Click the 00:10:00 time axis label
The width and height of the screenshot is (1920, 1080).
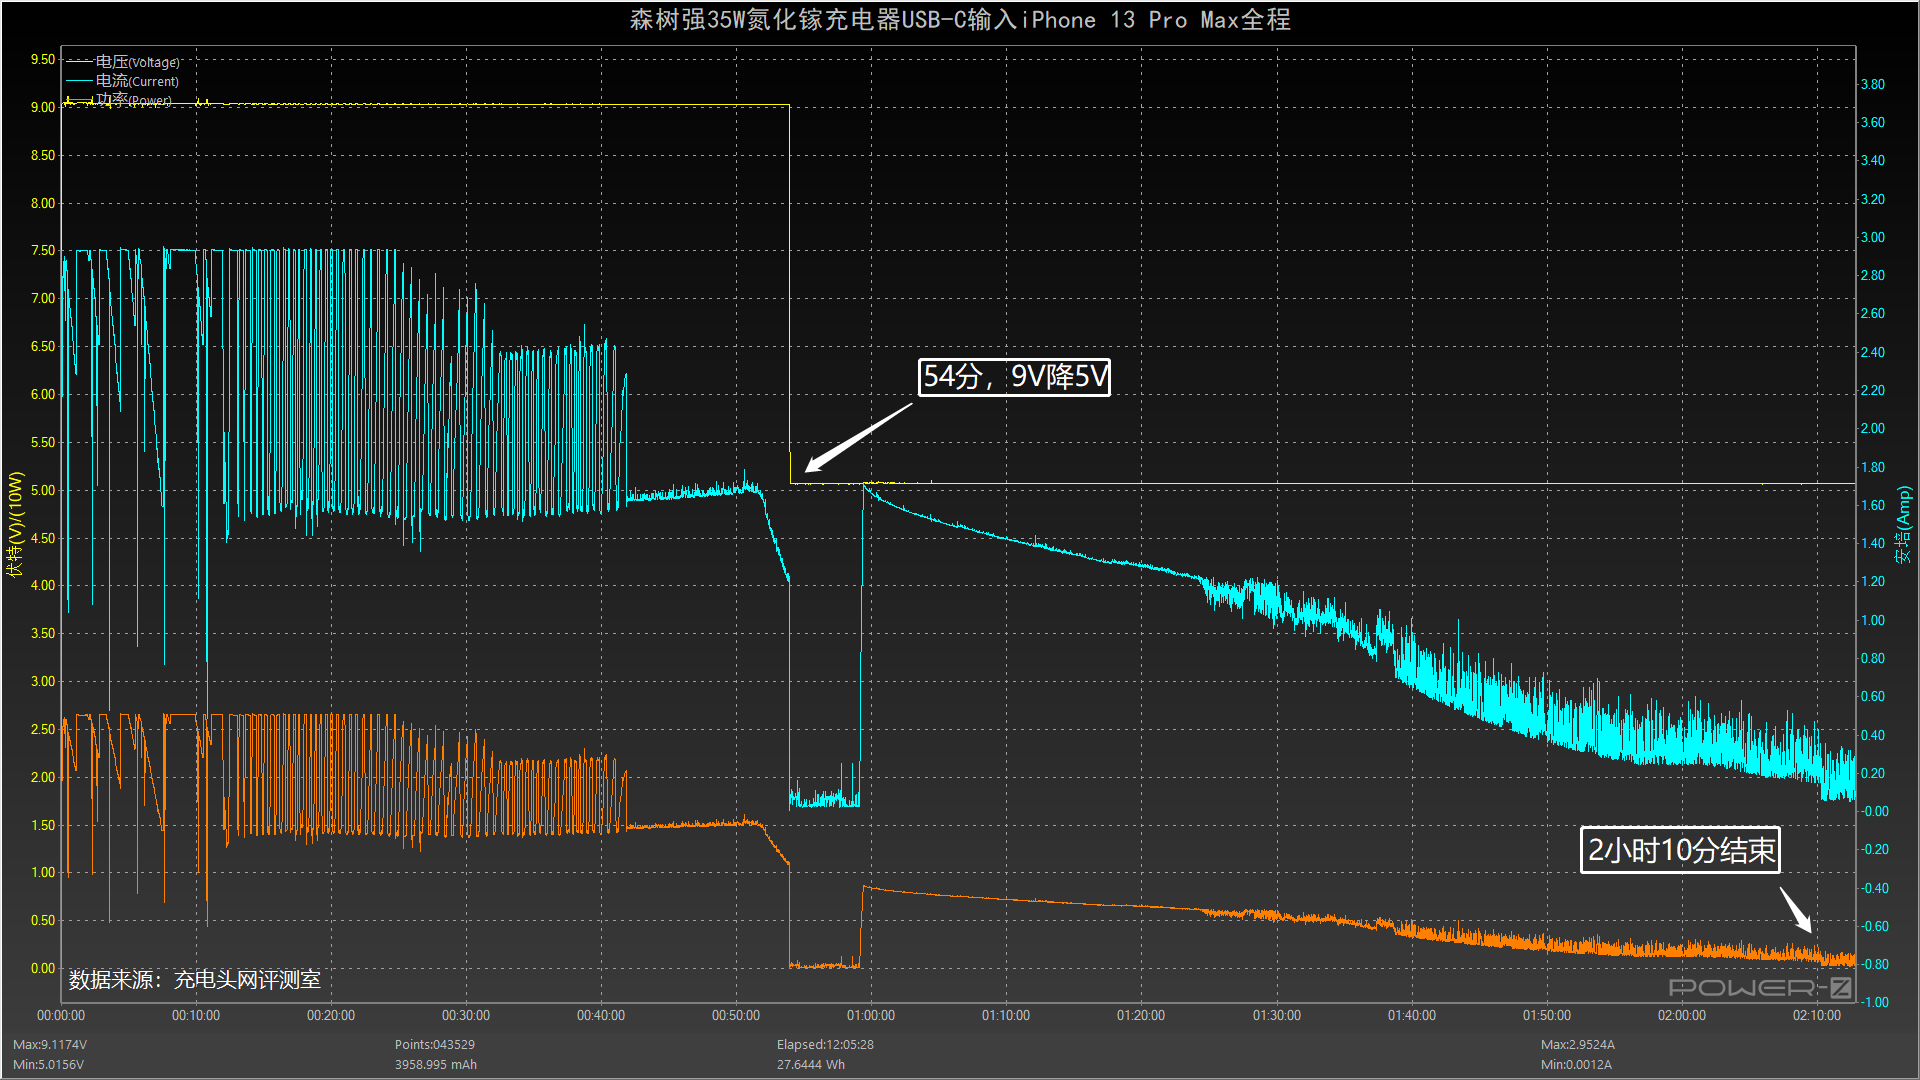point(196,1015)
